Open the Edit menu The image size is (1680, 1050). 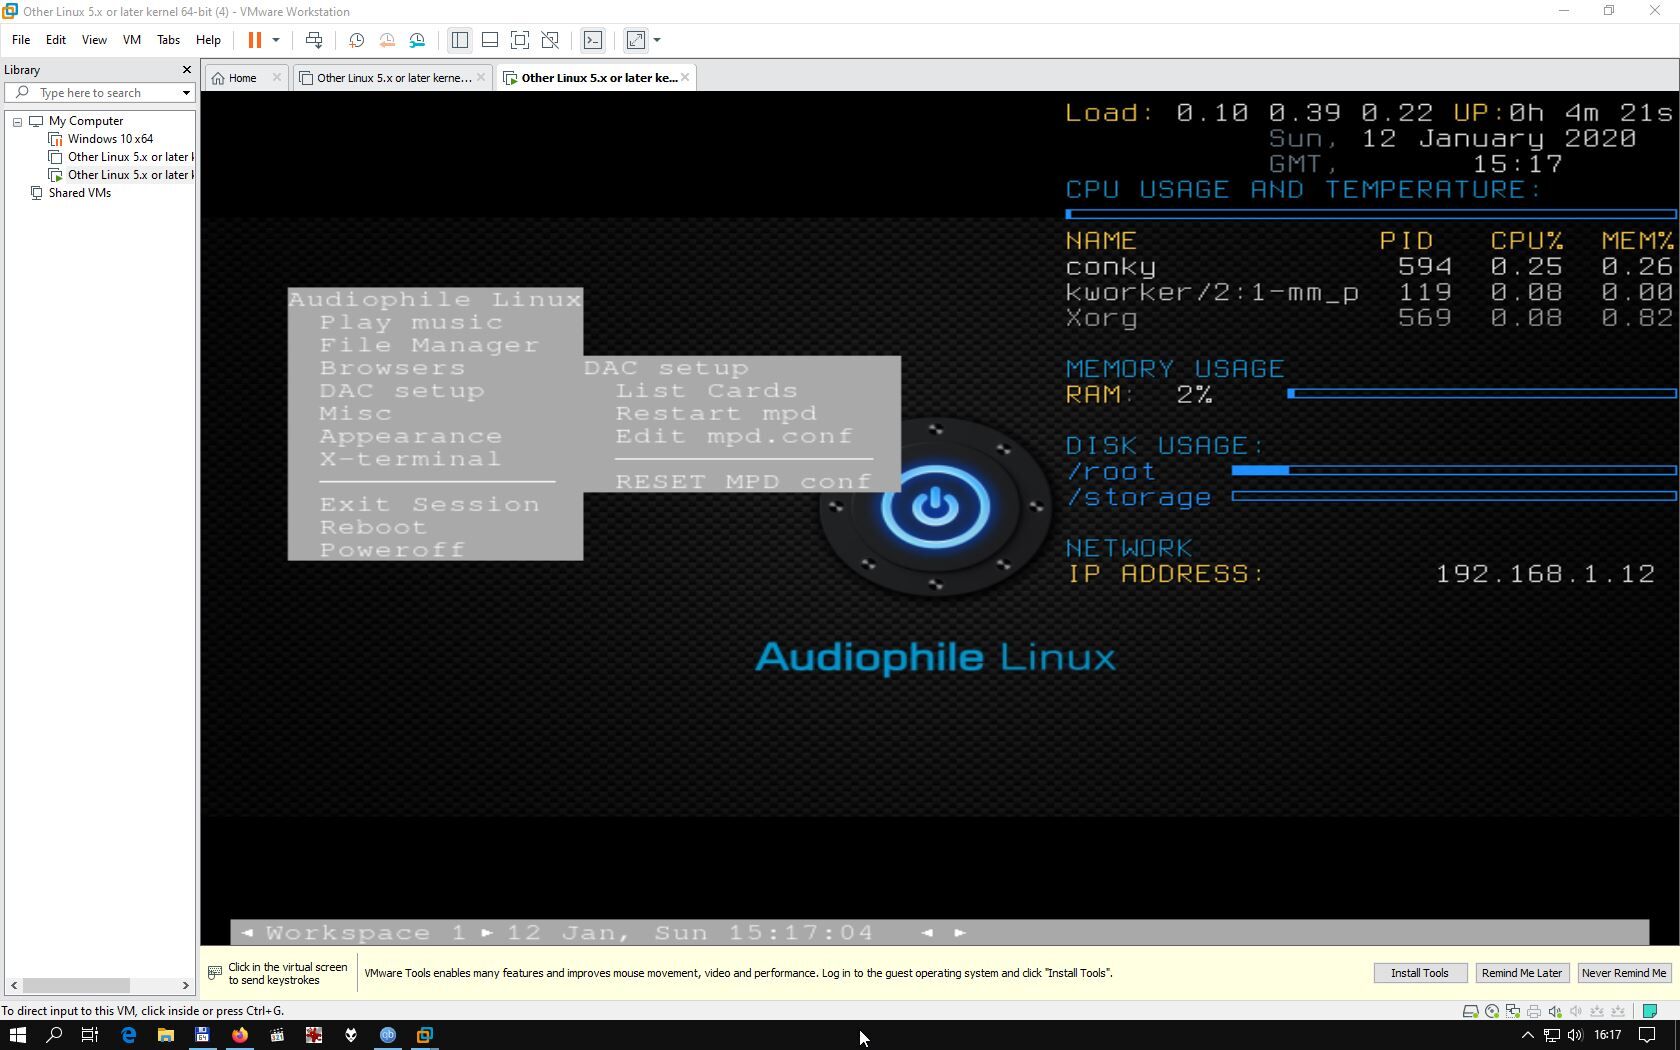click(x=56, y=40)
